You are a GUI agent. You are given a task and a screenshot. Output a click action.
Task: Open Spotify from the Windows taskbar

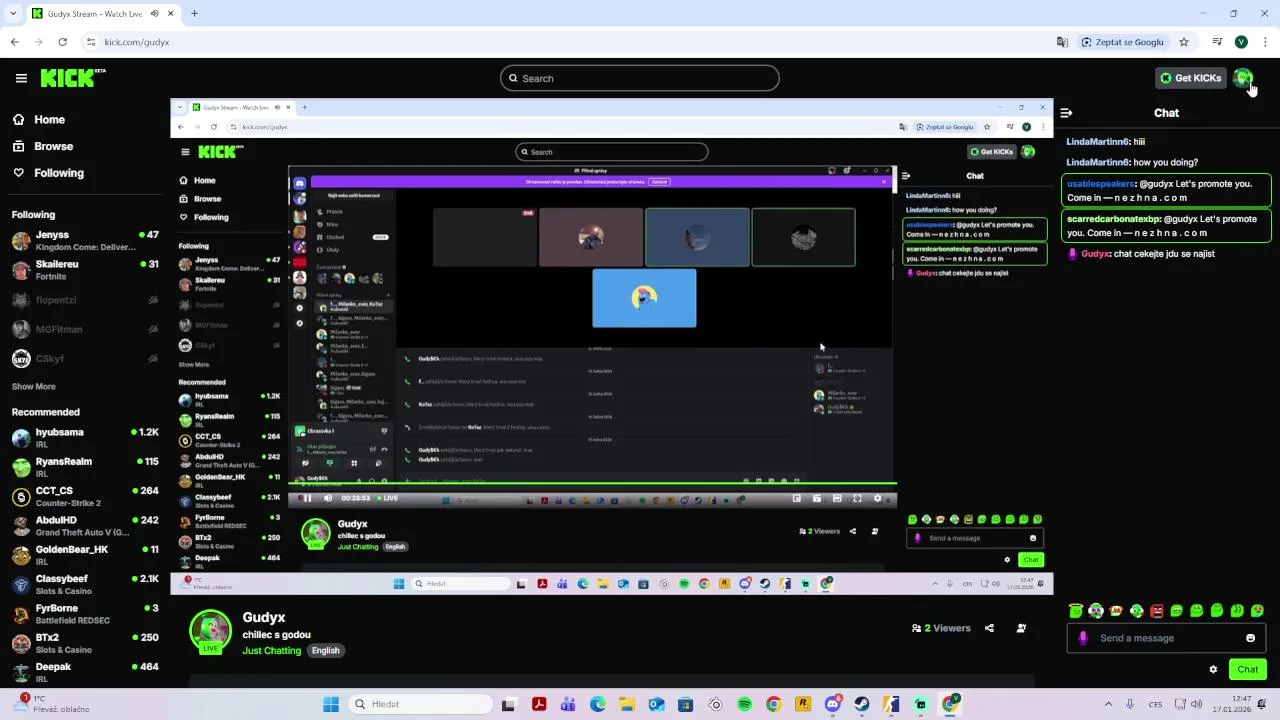pyautogui.click(x=744, y=704)
